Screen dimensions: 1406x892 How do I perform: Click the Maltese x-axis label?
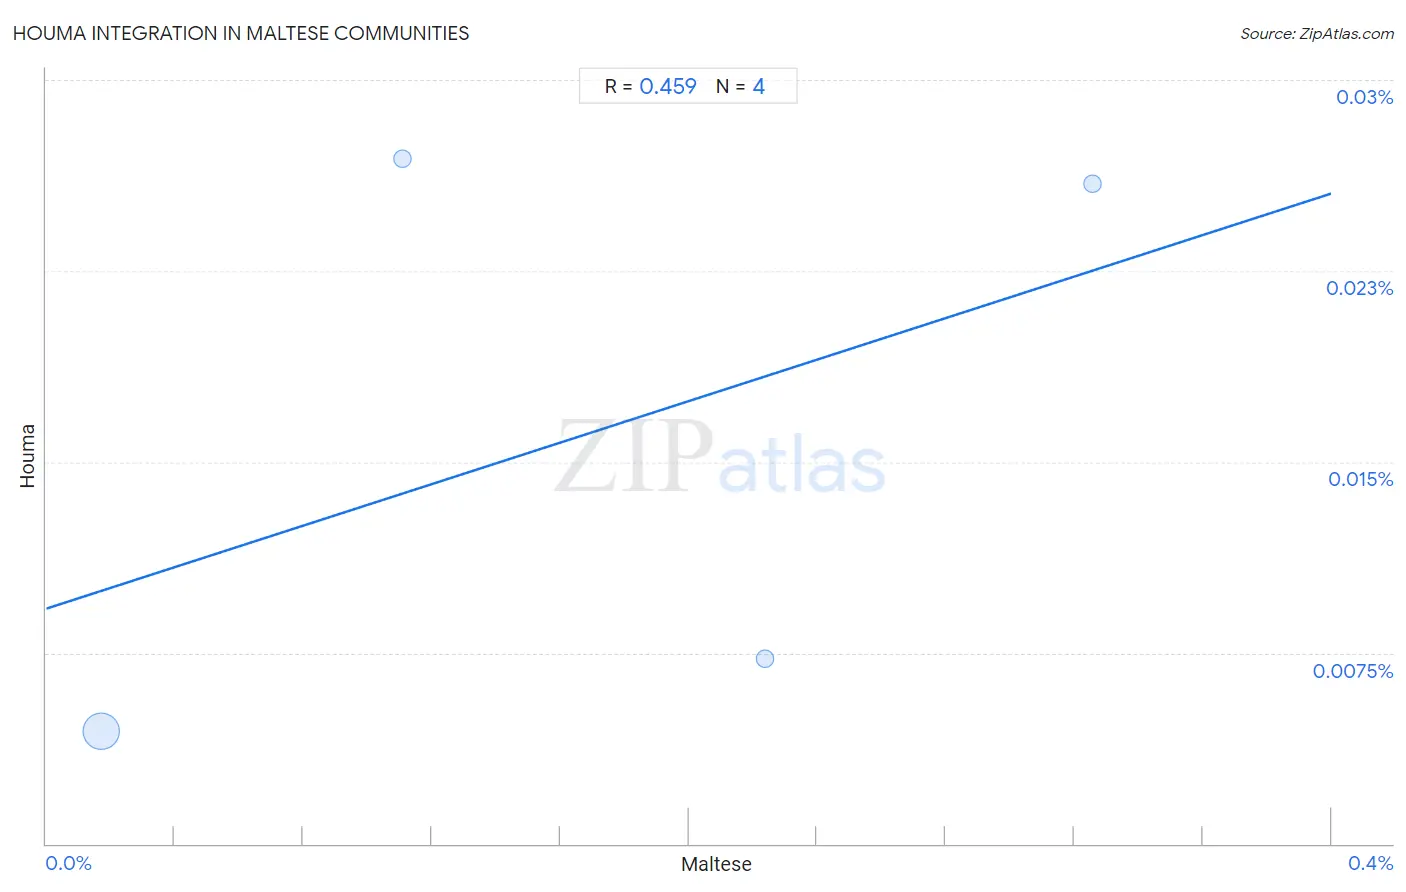pyautogui.click(x=716, y=864)
